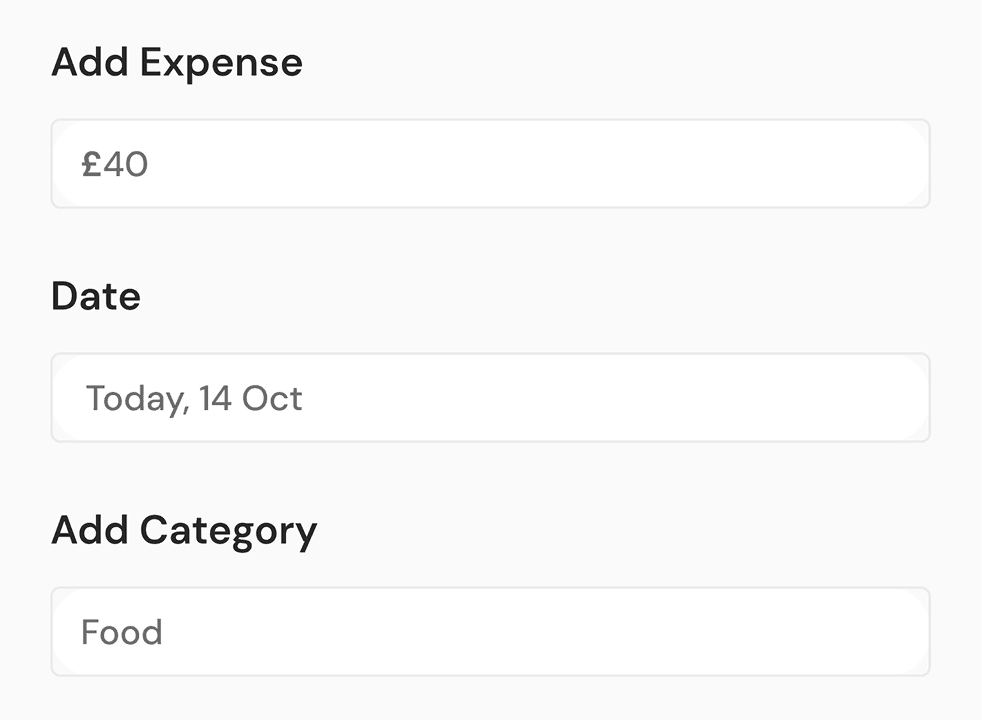Click the word Category in third heading
Image resolution: width=982 pixels, height=720 pixels.
point(228,531)
